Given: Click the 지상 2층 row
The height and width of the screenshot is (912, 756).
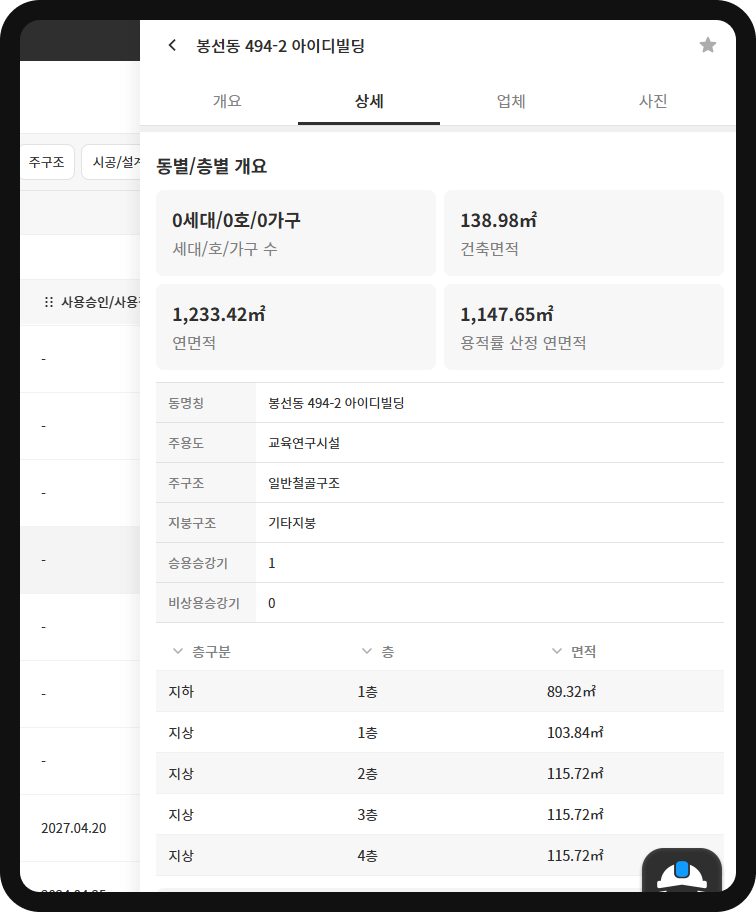Looking at the screenshot, I should (440, 774).
